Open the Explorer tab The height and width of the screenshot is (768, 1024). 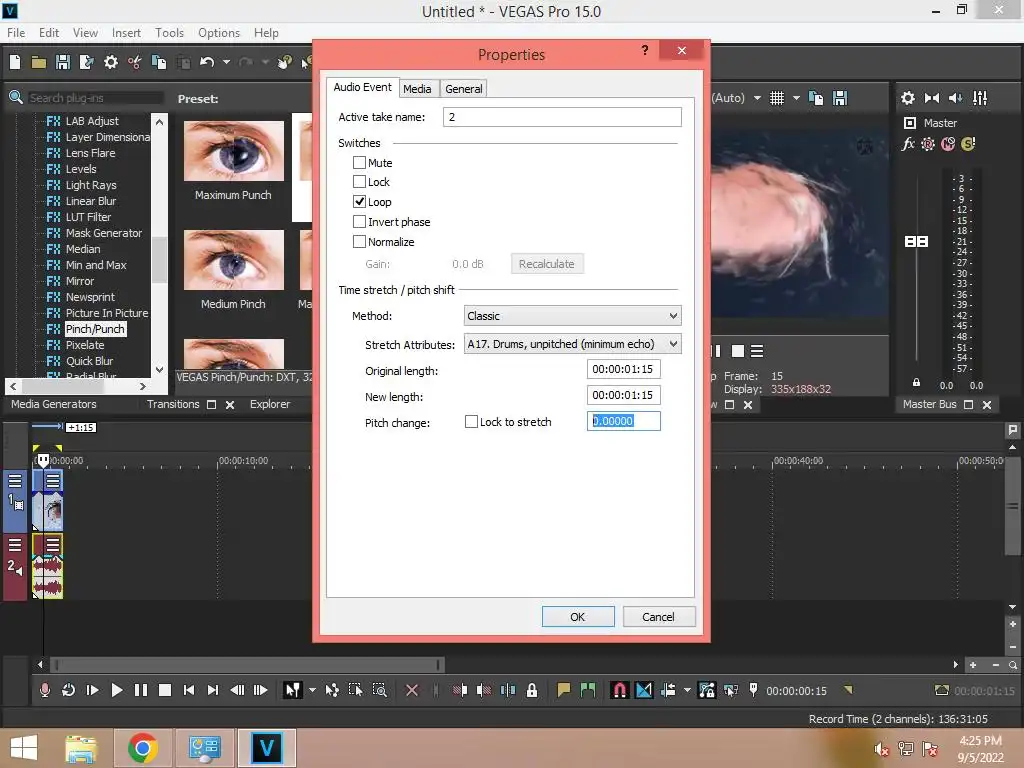pos(270,404)
